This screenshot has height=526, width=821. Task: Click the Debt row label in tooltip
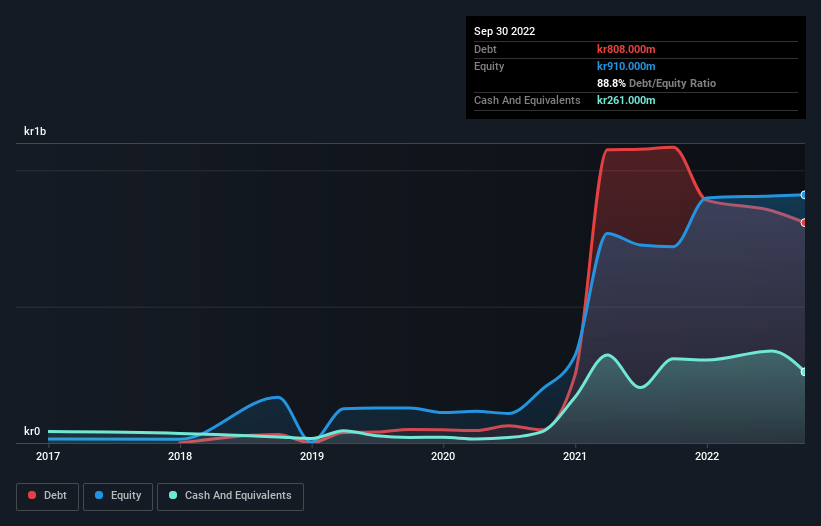[485, 49]
